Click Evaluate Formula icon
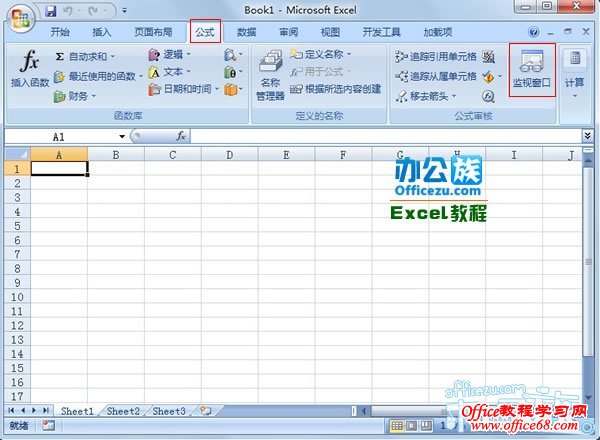600x440 pixels. click(x=488, y=96)
